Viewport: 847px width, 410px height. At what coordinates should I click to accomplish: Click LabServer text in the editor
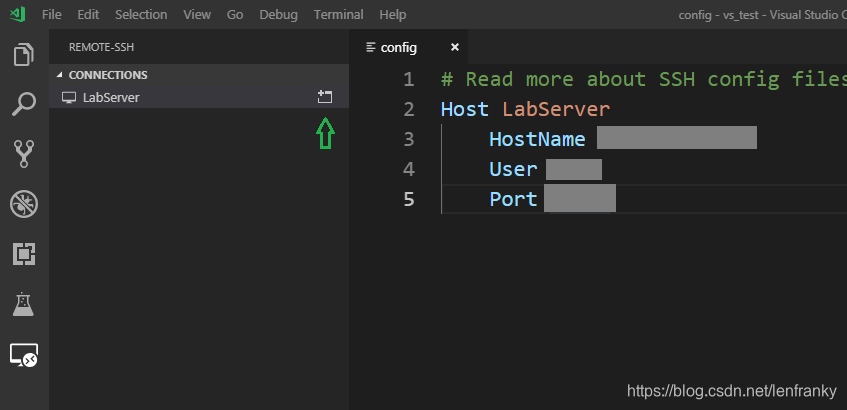click(556, 110)
